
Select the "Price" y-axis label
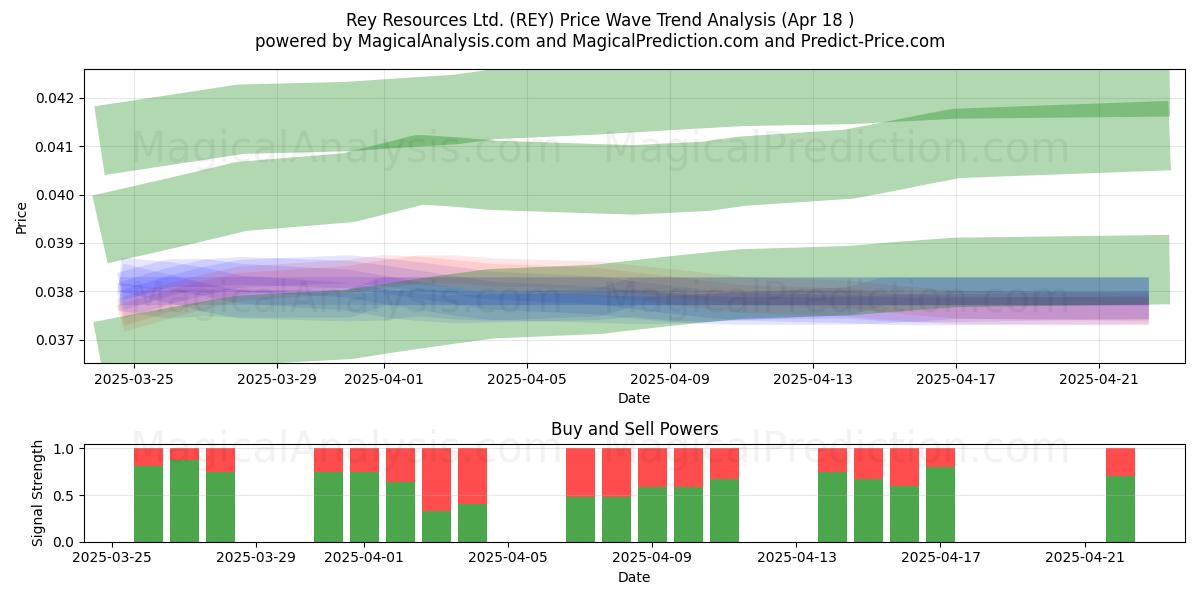[22, 217]
